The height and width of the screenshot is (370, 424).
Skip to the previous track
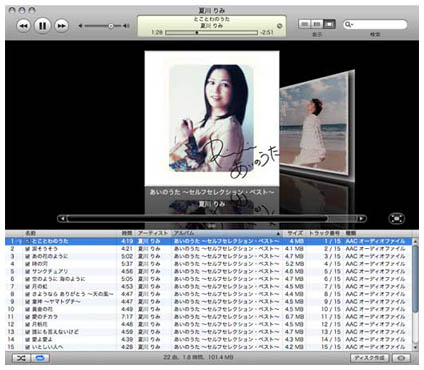[x=23, y=26]
